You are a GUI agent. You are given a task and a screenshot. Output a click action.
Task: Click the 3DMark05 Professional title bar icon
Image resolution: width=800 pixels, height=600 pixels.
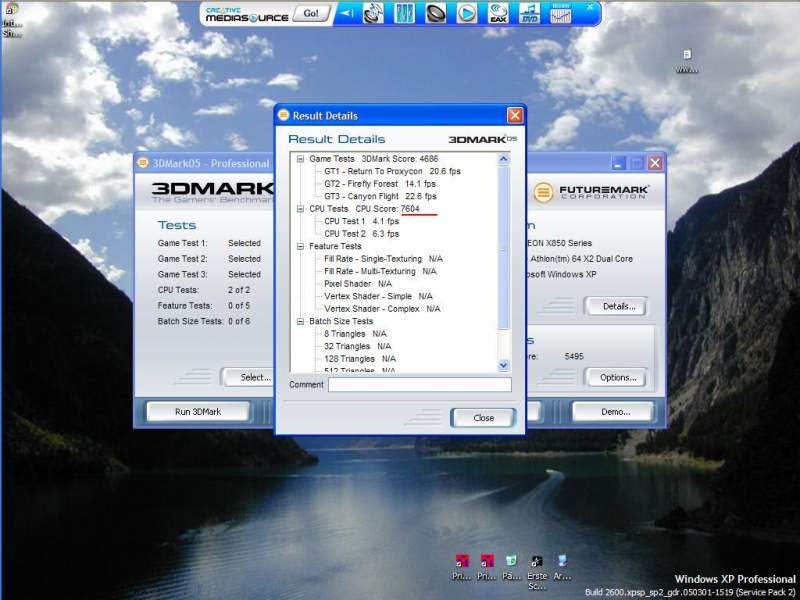point(143,163)
